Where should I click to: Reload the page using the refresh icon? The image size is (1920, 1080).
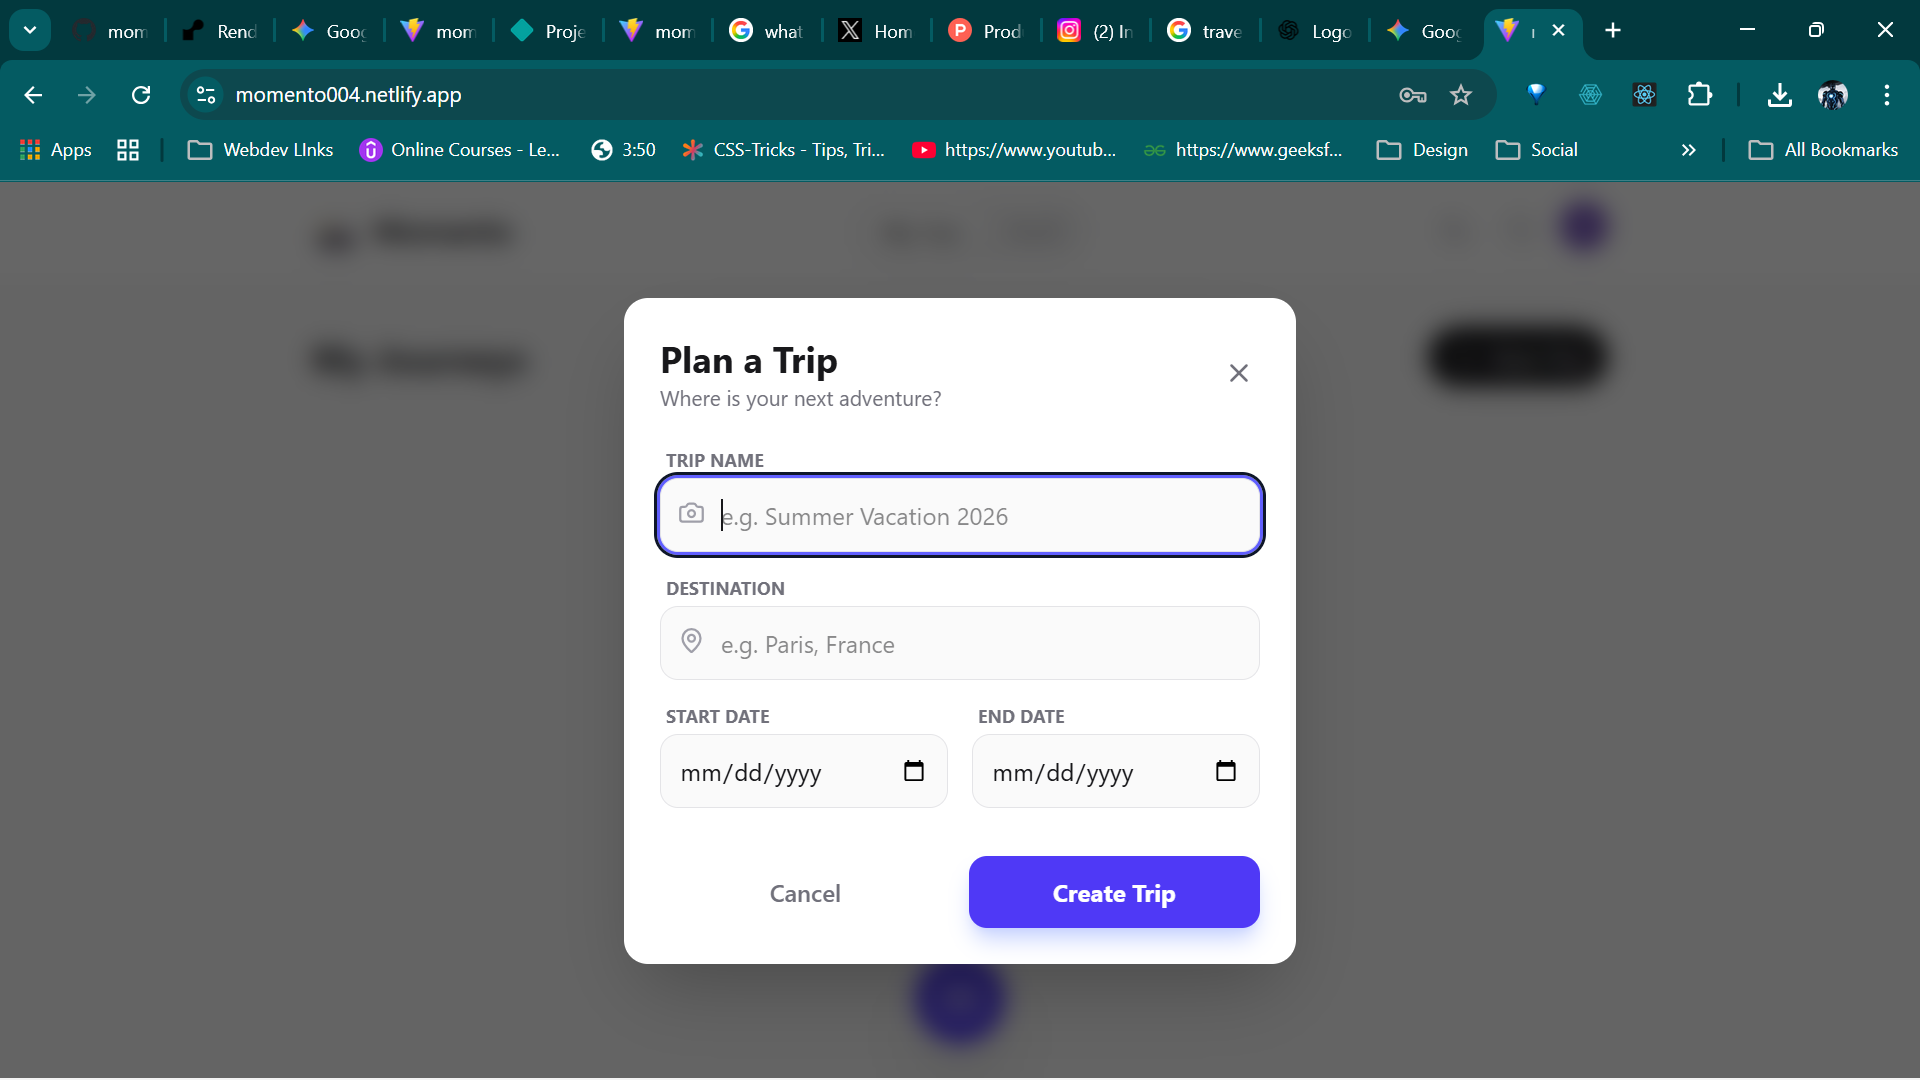(141, 94)
